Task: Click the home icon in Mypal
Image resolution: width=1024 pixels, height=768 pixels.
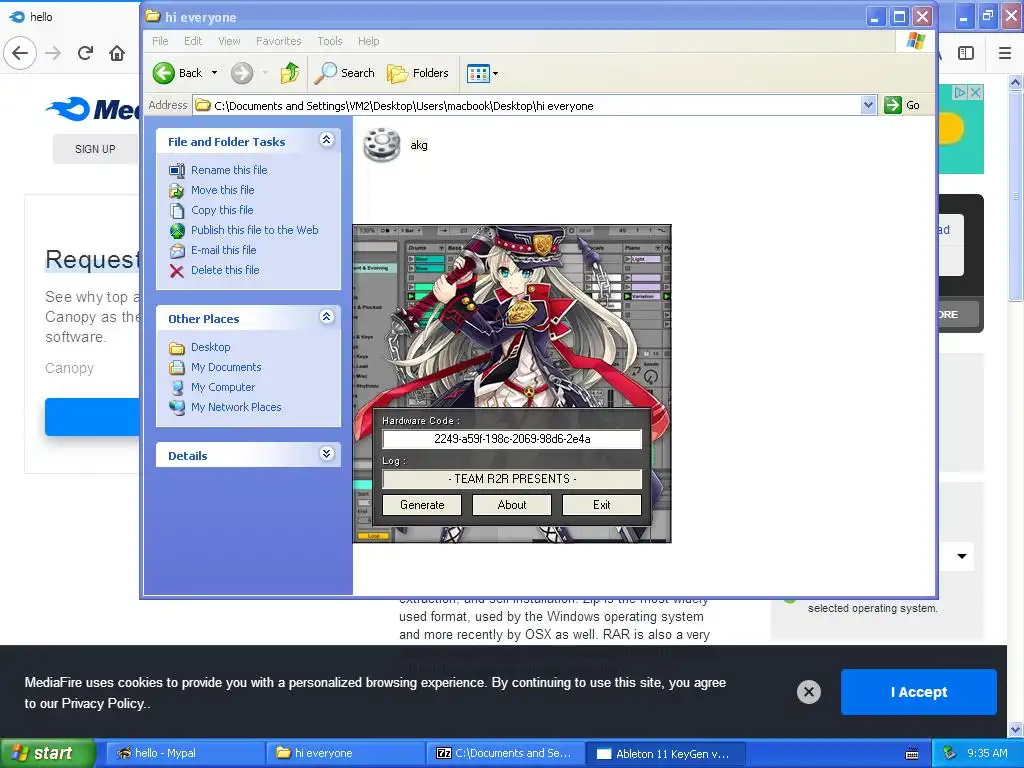Action: [117, 53]
